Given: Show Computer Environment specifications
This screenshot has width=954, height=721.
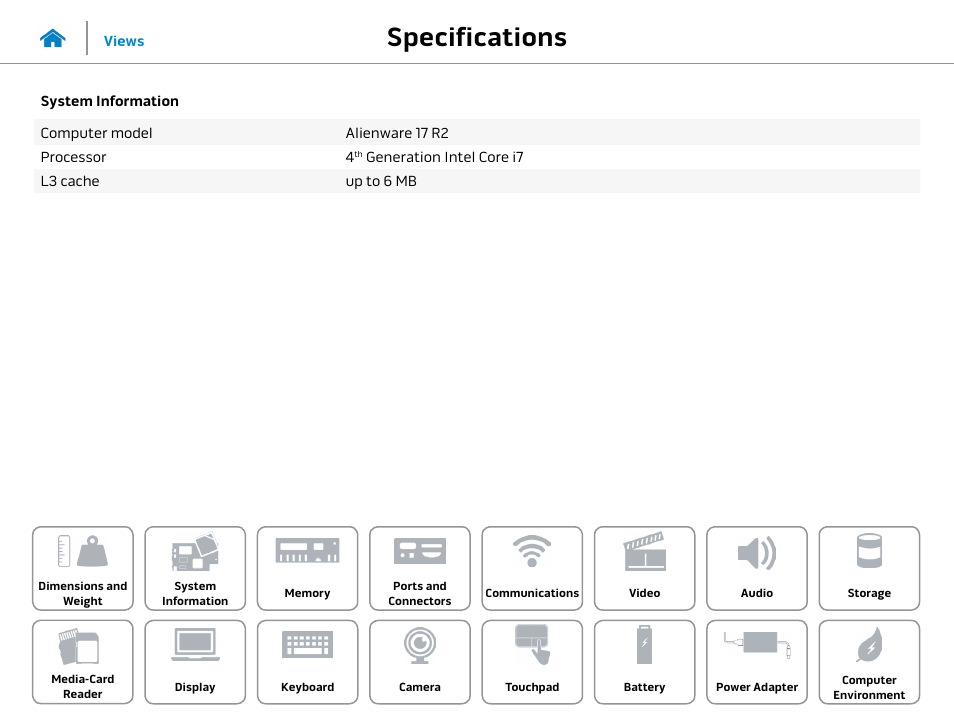Looking at the screenshot, I should point(869,662).
